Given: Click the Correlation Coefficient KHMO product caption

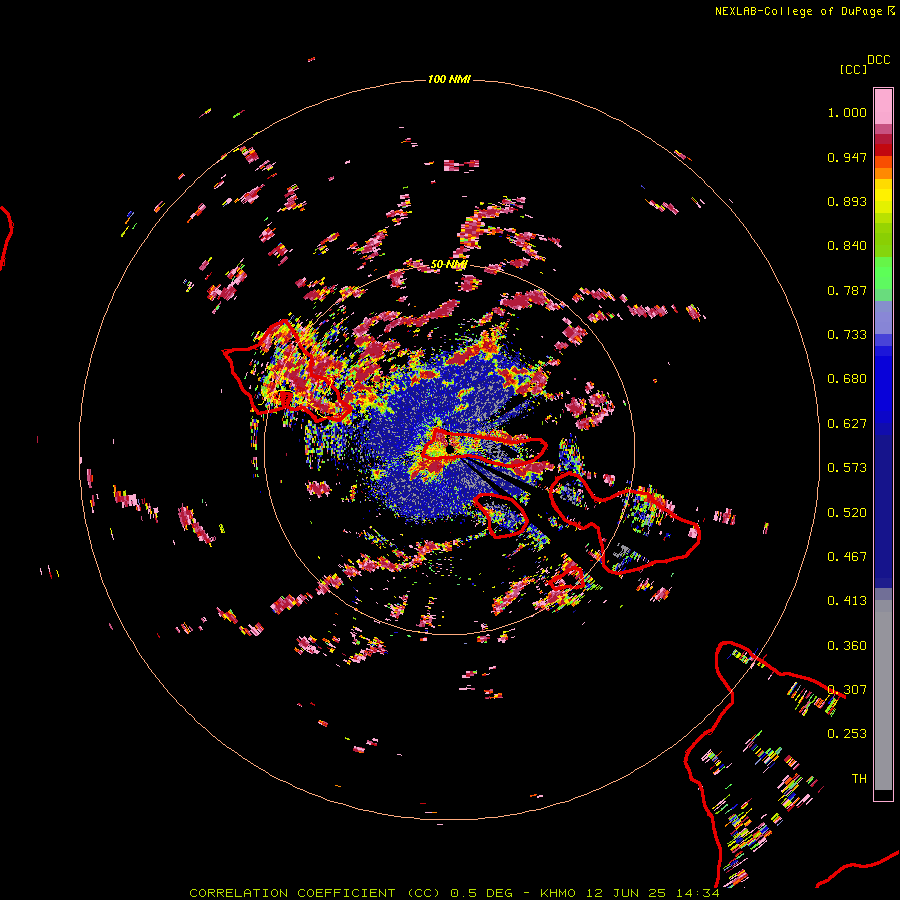Looking at the screenshot, I should [454, 893].
